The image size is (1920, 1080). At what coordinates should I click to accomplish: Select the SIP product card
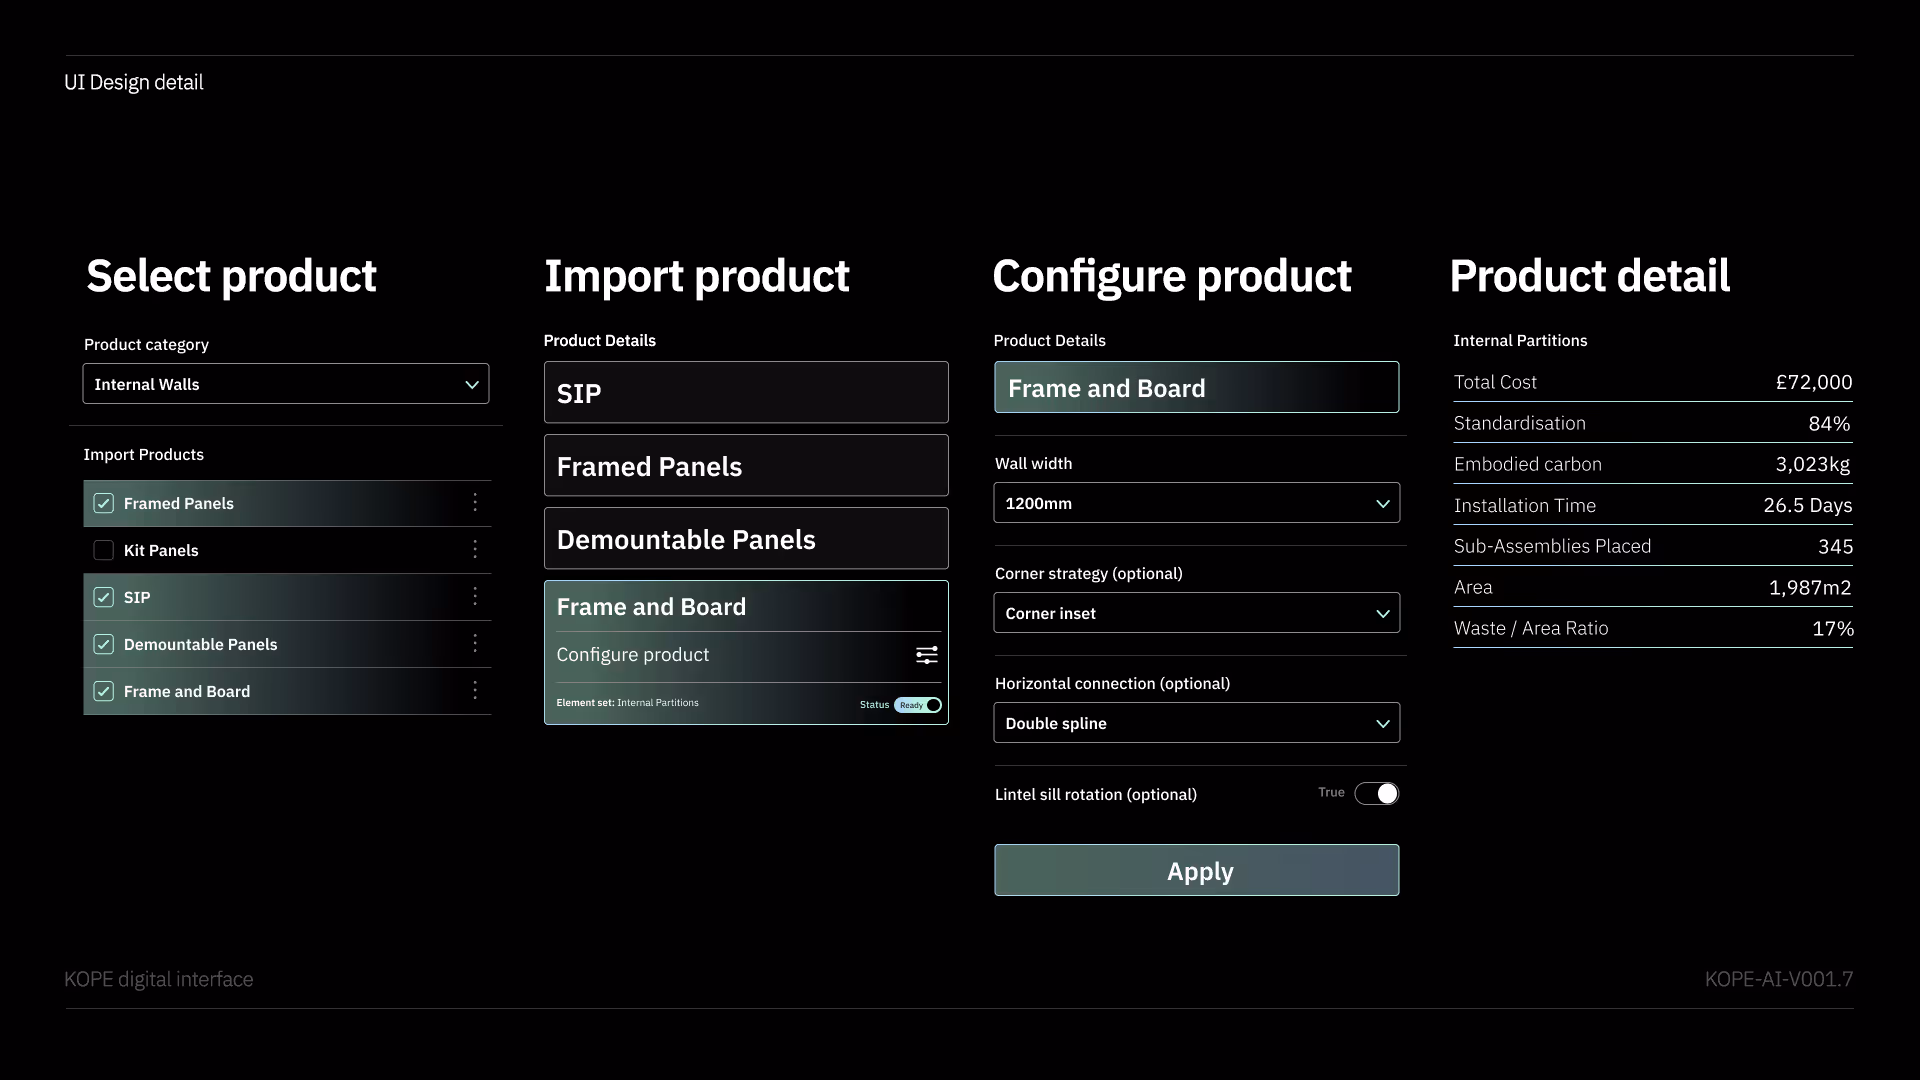(x=746, y=393)
